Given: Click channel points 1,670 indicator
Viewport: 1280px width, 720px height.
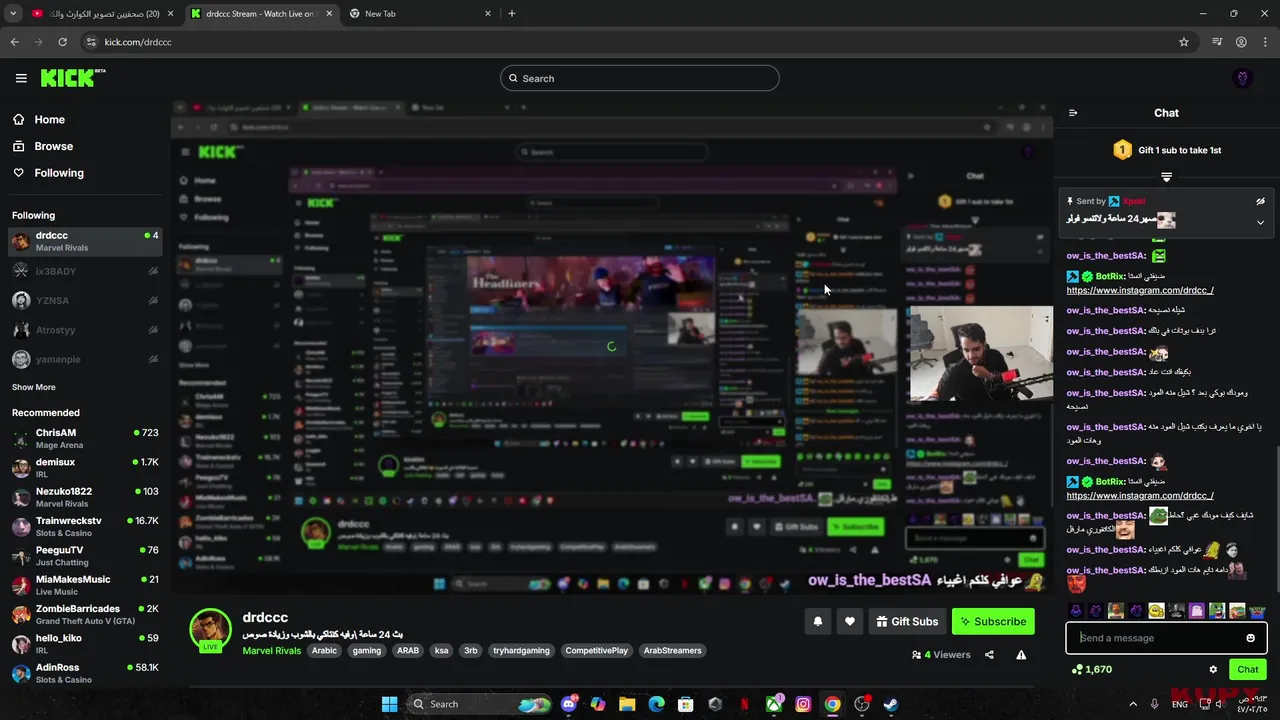Looking at the screenshot, I should pyautogui.click(x=1091, y=670).
